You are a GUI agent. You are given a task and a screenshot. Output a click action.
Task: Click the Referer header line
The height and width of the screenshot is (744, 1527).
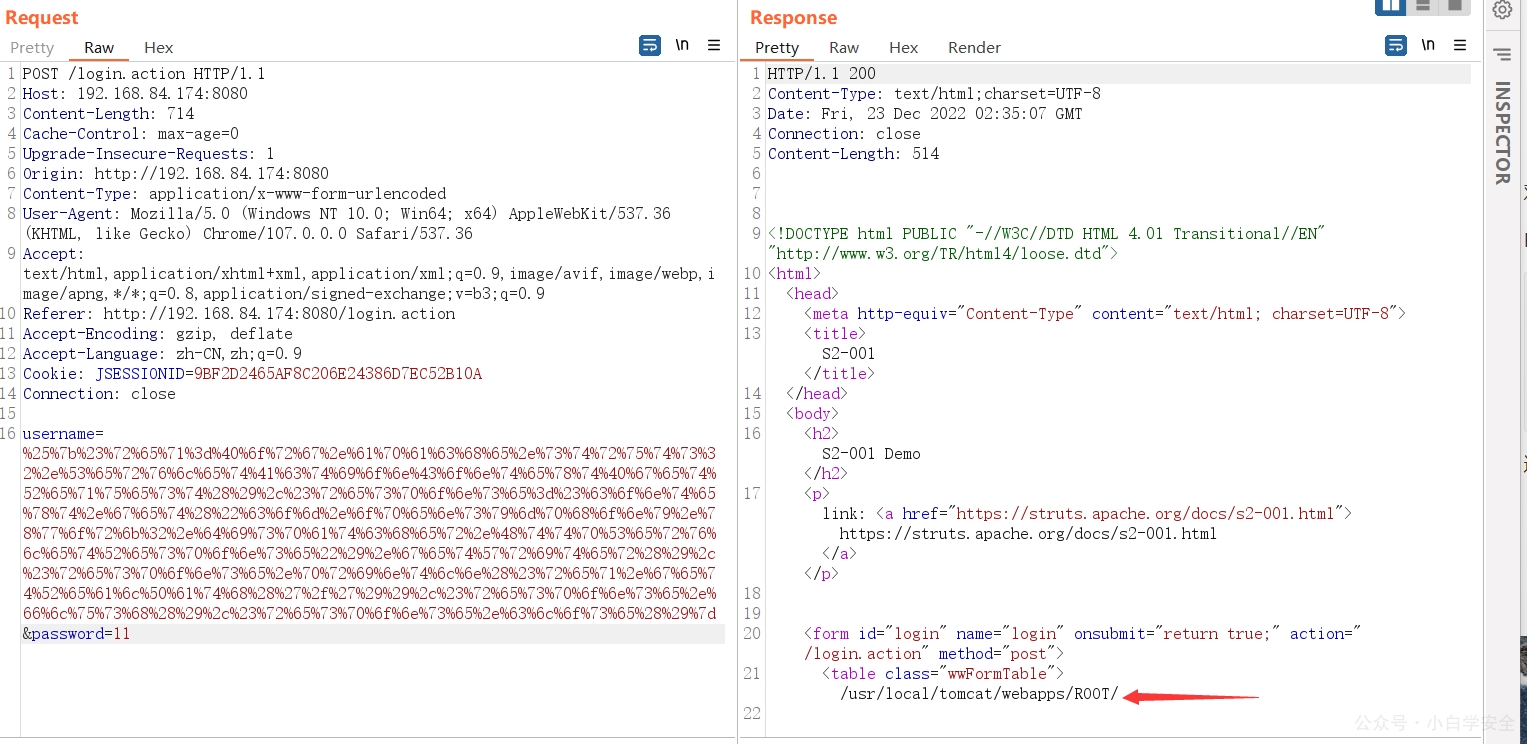239,313
